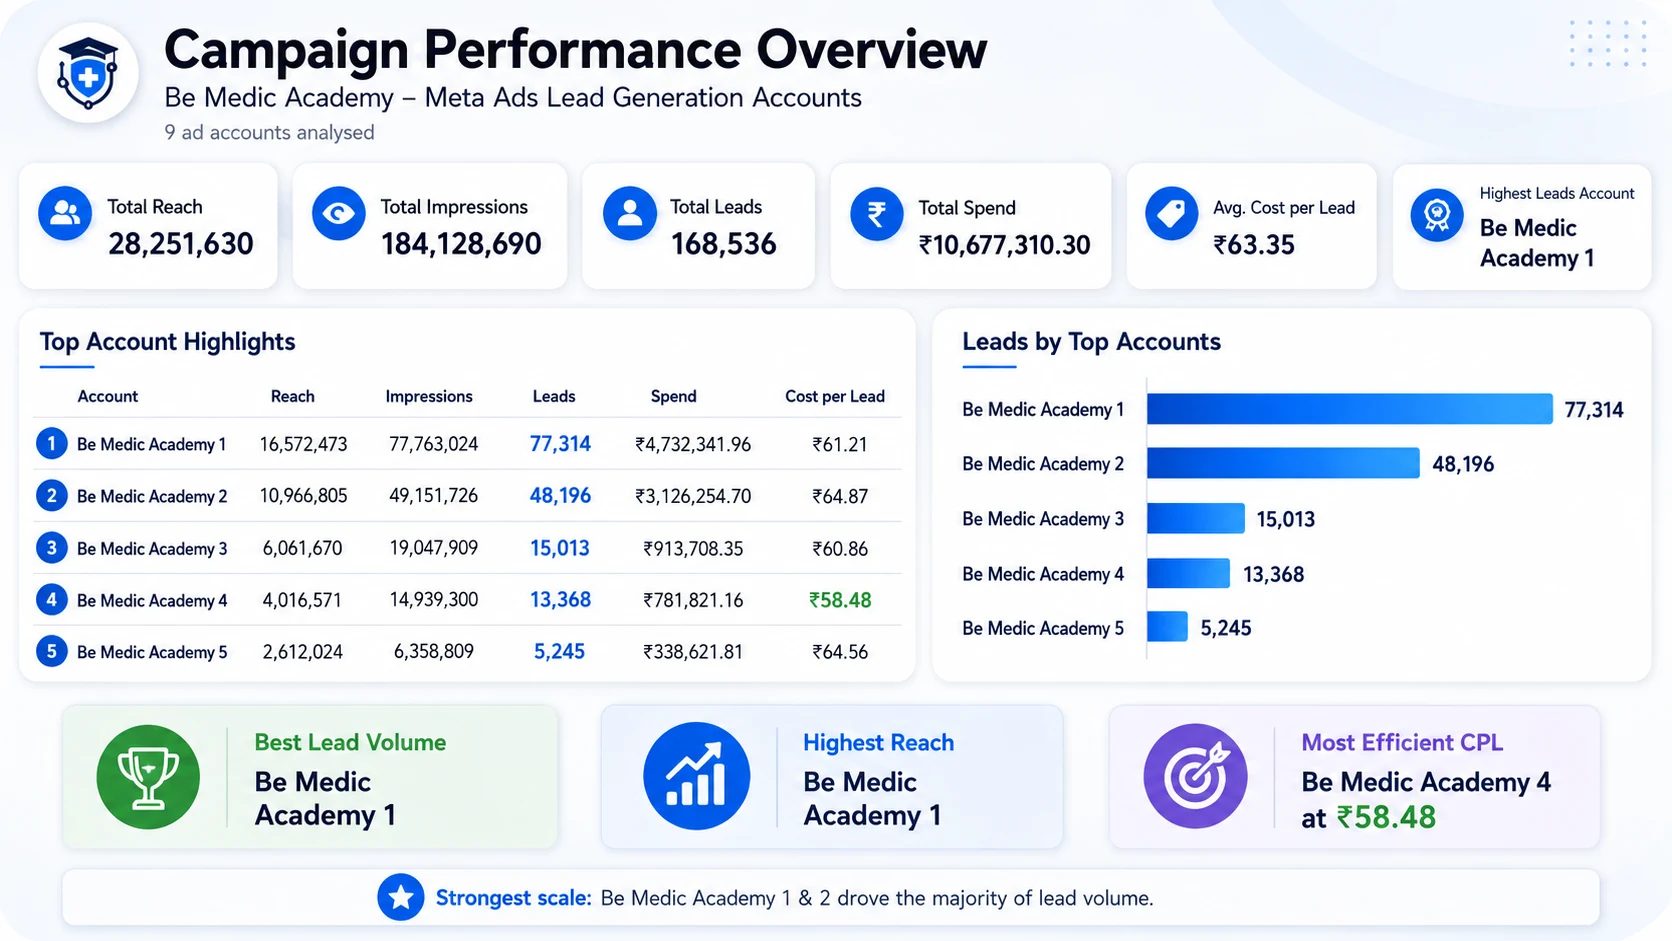The height and width of the screenshot is (941, 1672).
Task: Click Be Medic Academy 4 in the table
Action: click(x=152, y=600)
